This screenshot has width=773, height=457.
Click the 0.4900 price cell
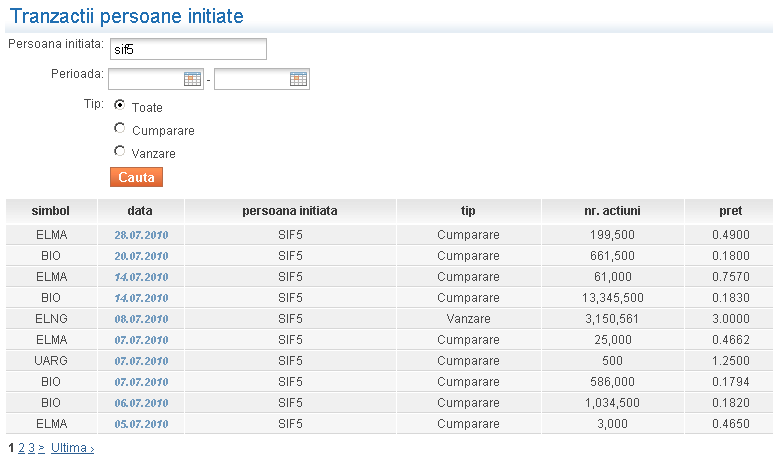[x=731, y=235]
